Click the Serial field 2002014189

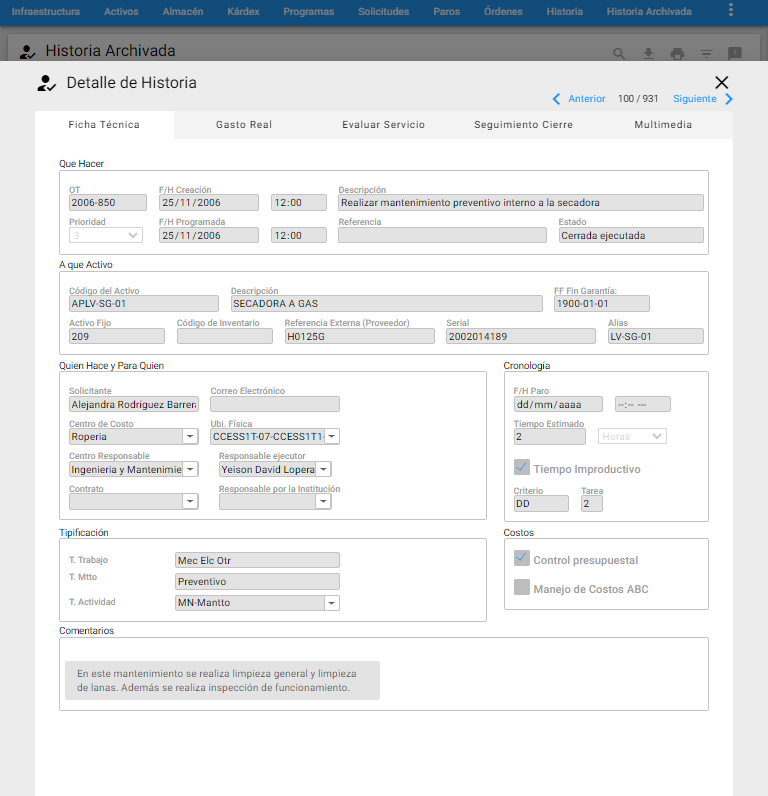521,336
